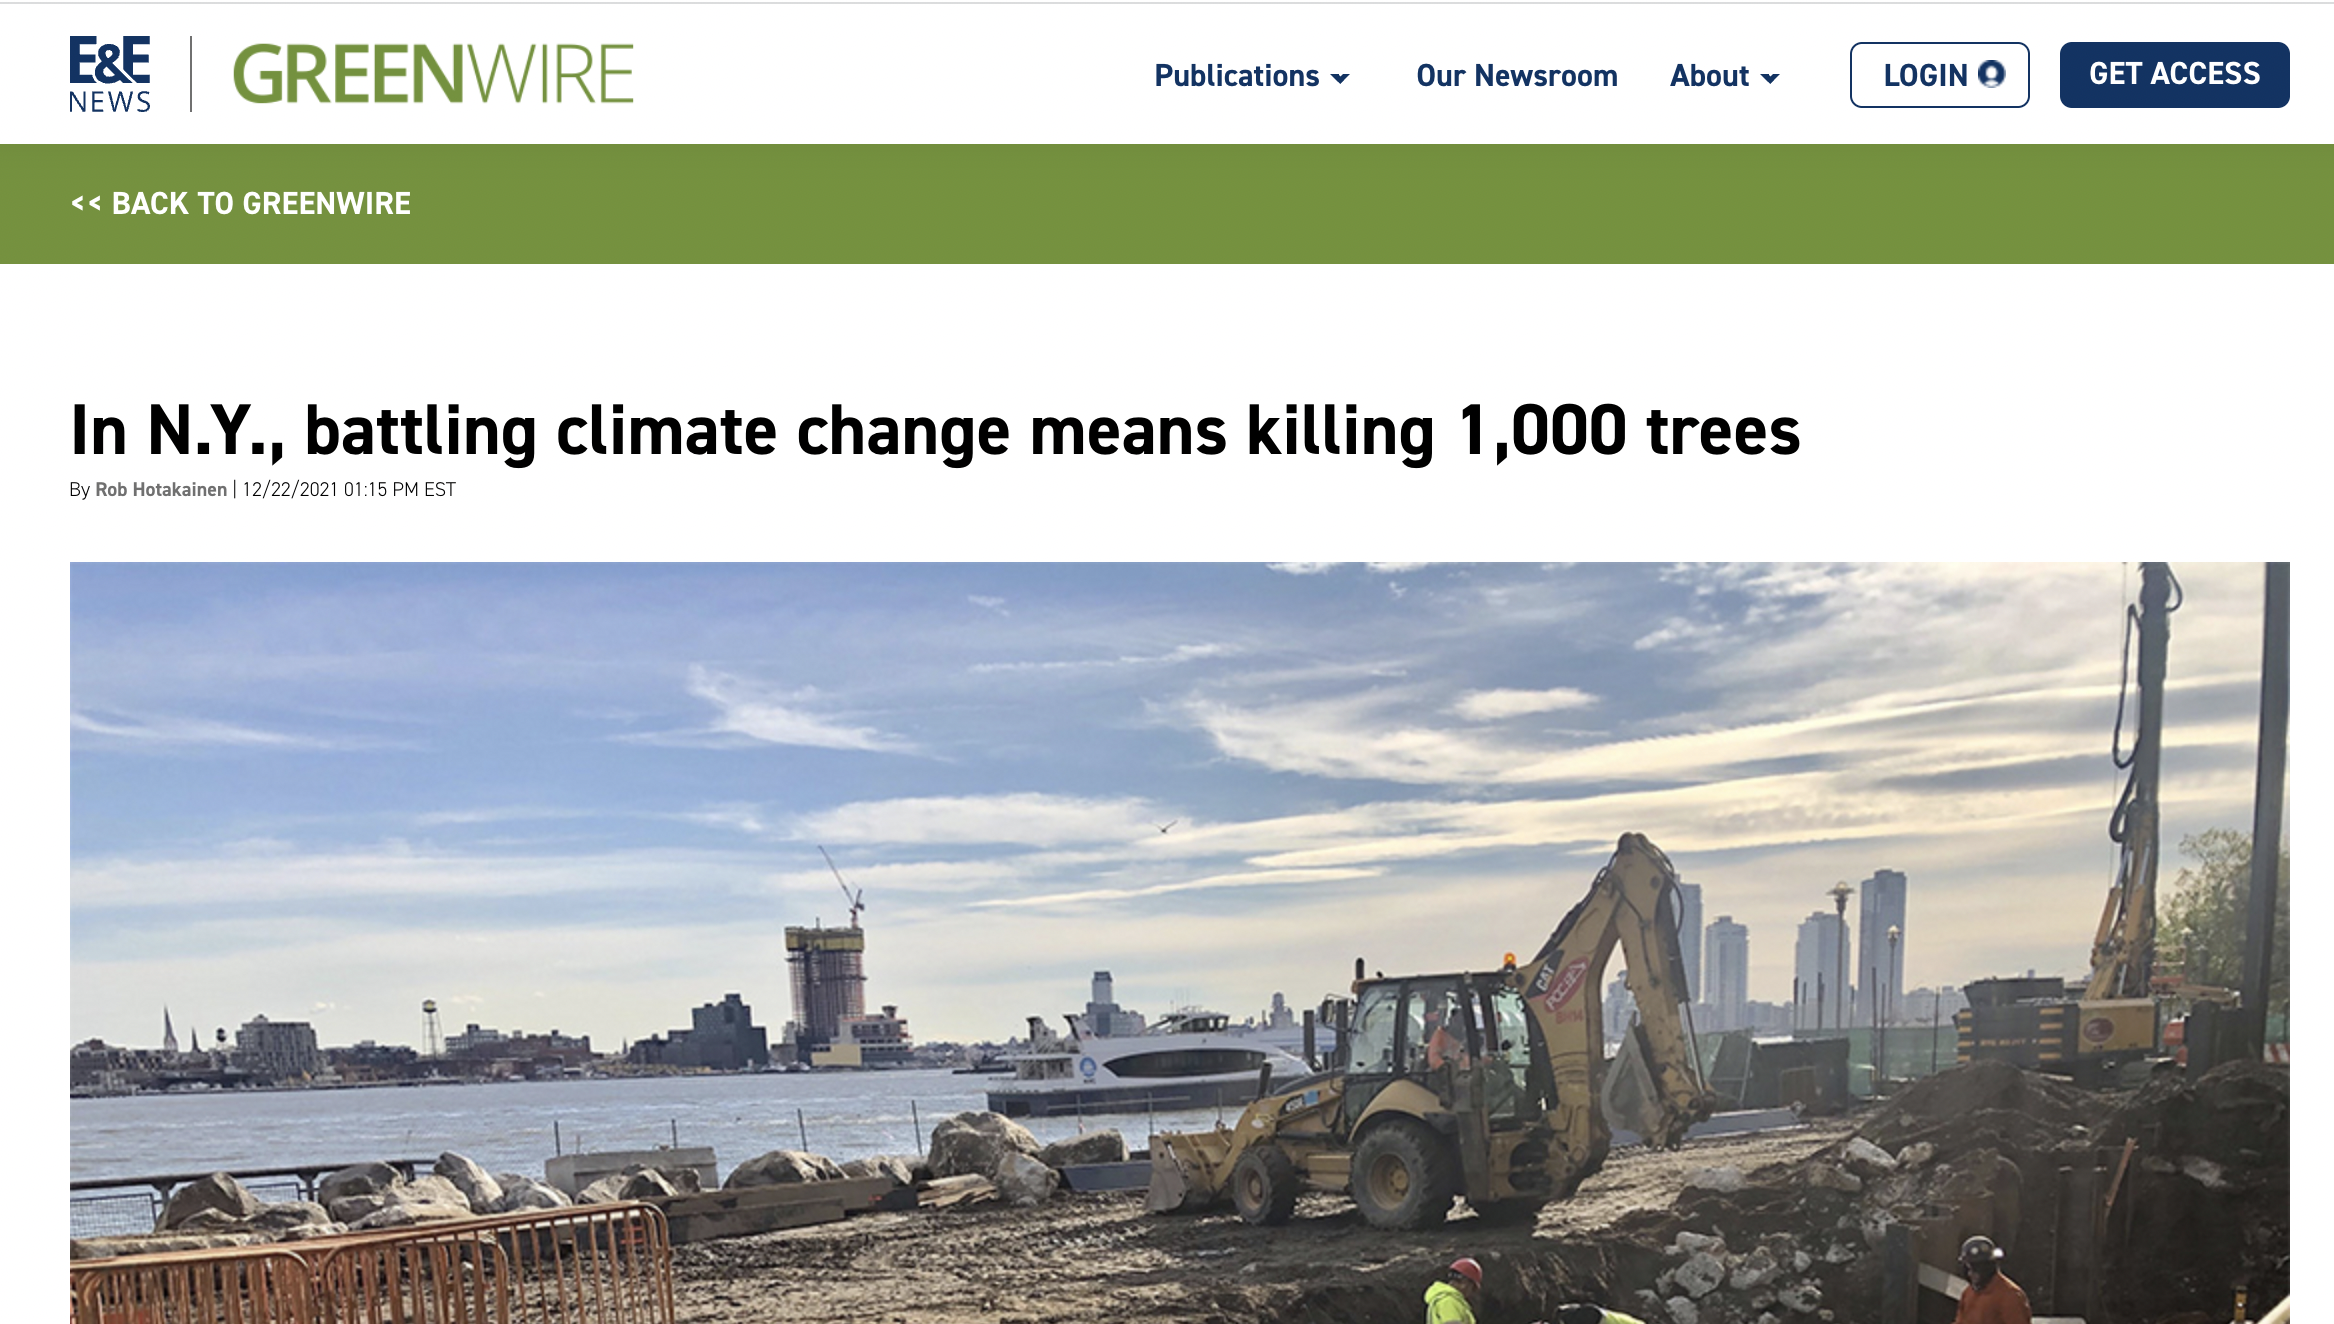Open the Publications menu
This screenshot has height=1324, width=2334.
pos(1236,75)
